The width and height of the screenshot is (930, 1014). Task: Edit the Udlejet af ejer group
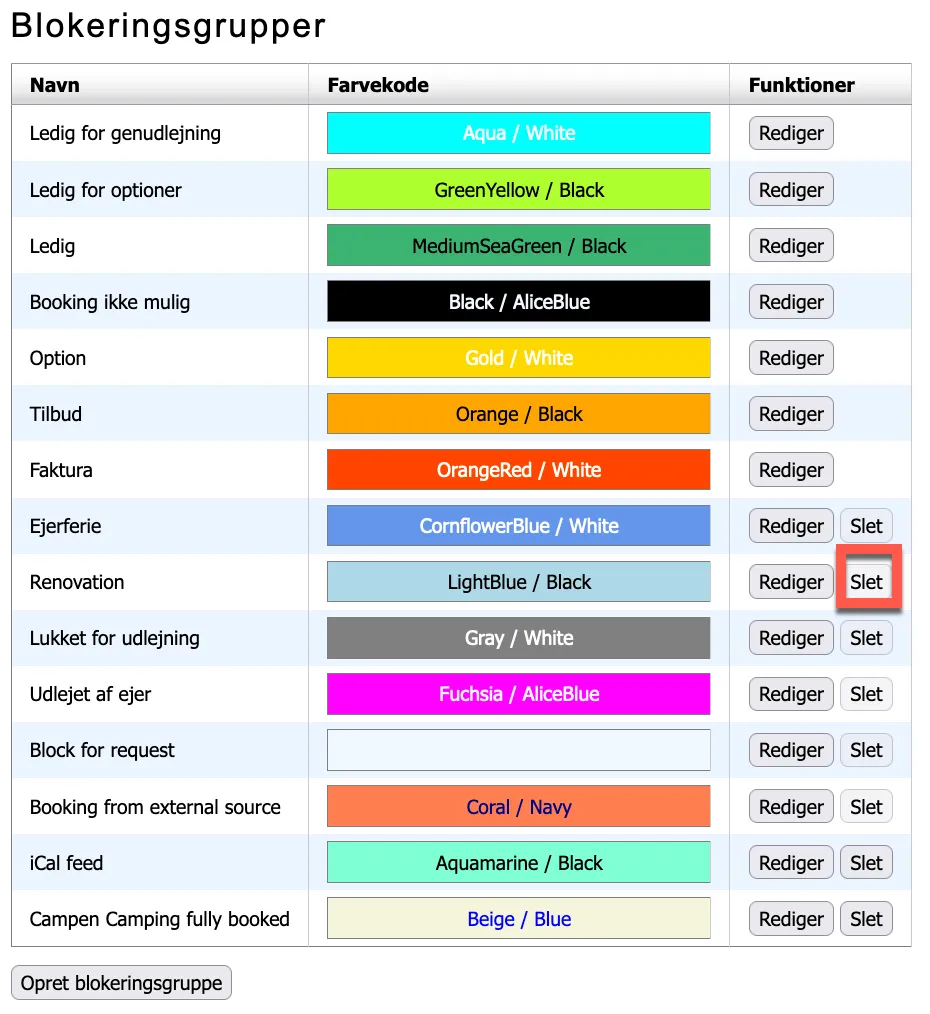791,694
